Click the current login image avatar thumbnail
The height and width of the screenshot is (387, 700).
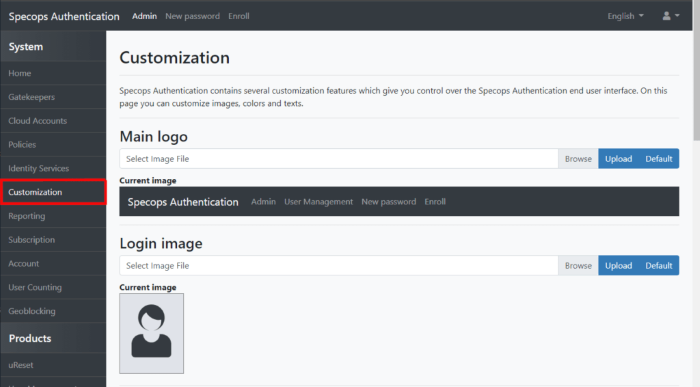(x=151, y=333)
